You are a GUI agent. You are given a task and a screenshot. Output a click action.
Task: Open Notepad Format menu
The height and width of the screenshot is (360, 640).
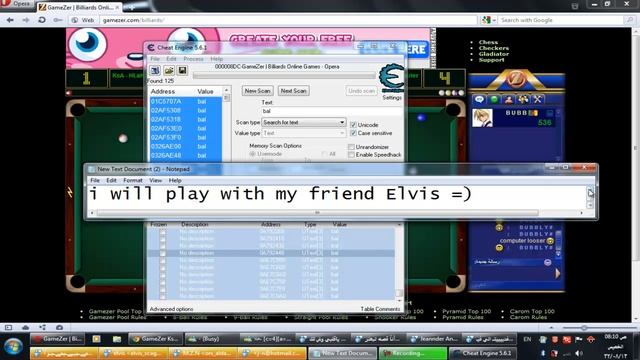tap(133, 180)
